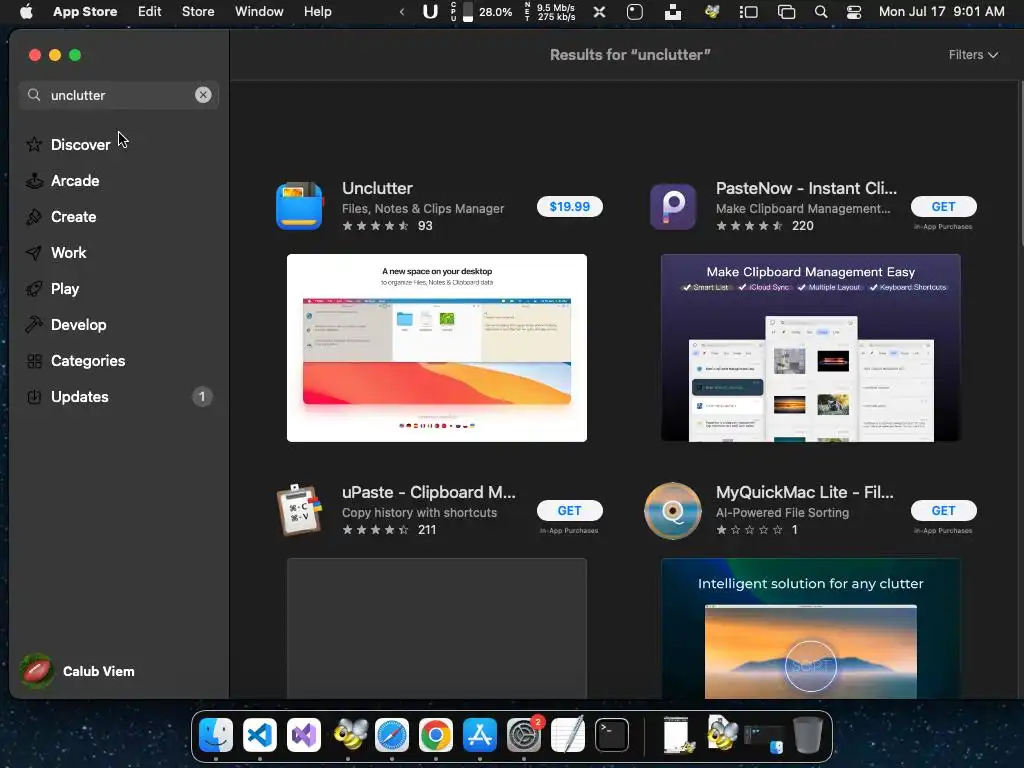Viewport: 1024px width, 768px height.
Task: Click GET for PasteNow
Action: coord(944,206)
